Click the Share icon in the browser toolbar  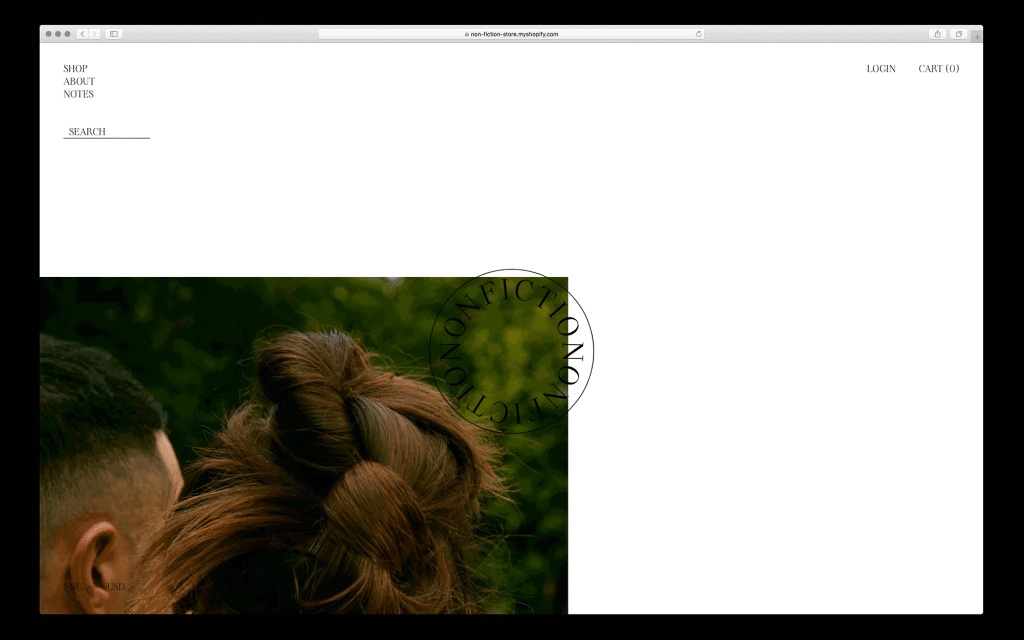tap(938, 33)
